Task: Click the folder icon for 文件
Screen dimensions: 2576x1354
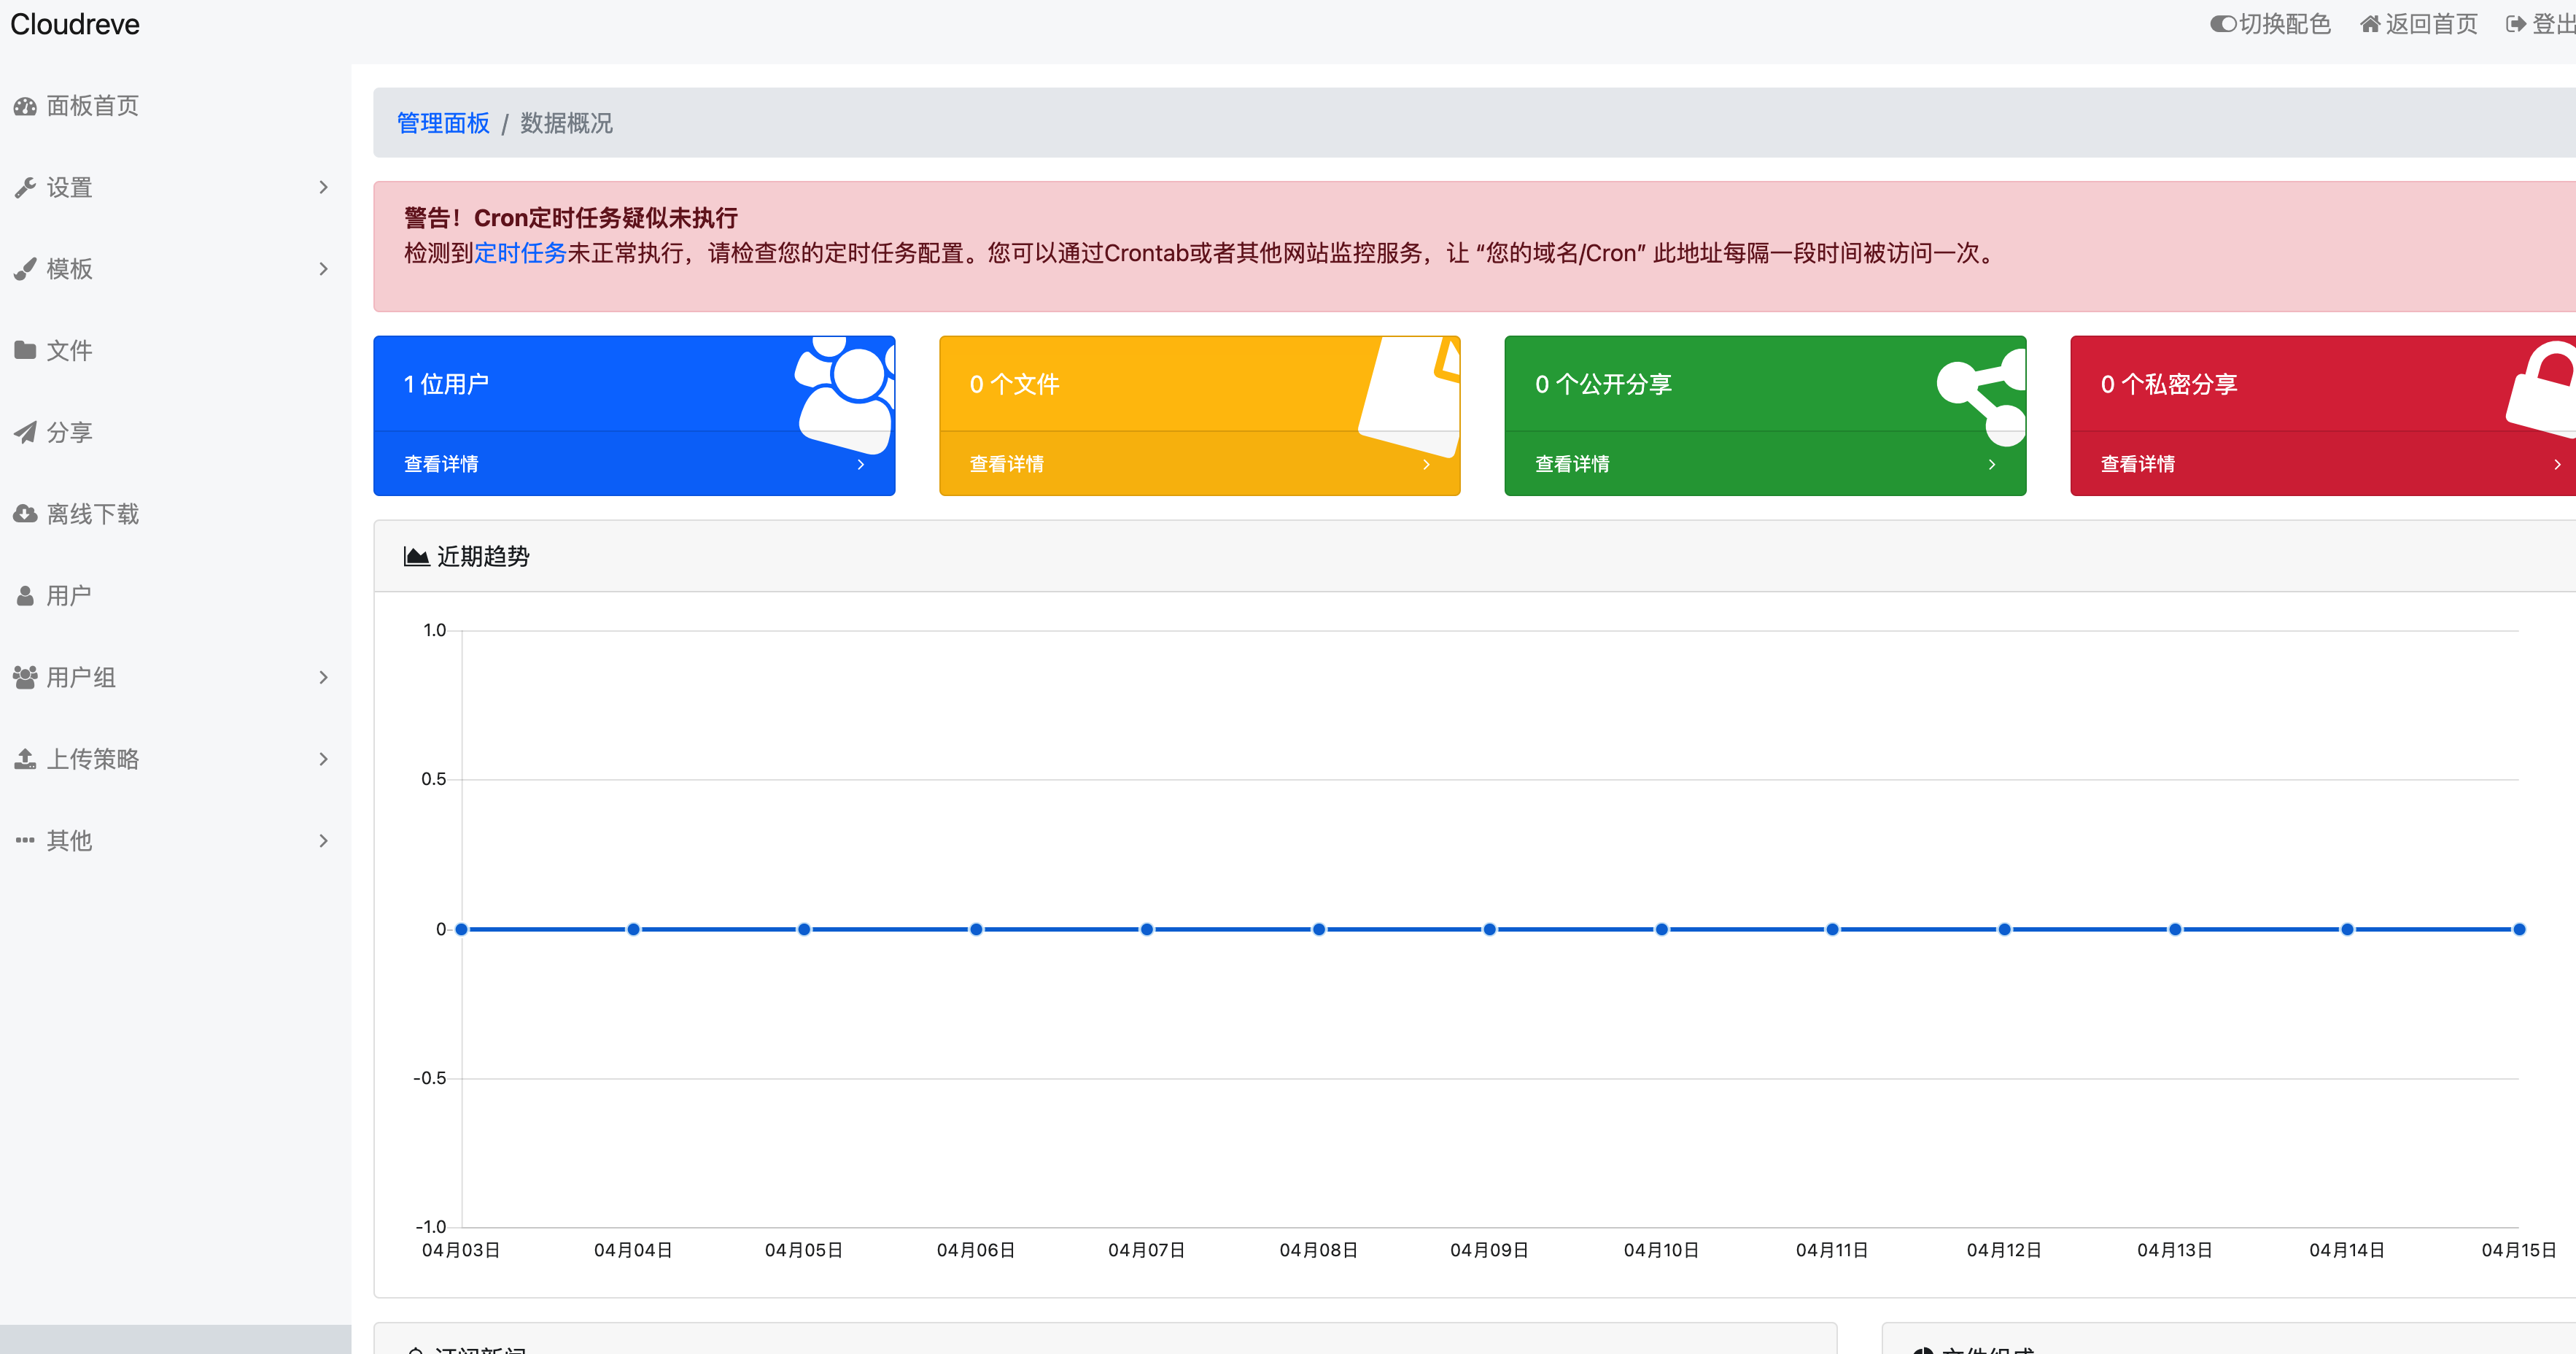Action: point(25,350)
